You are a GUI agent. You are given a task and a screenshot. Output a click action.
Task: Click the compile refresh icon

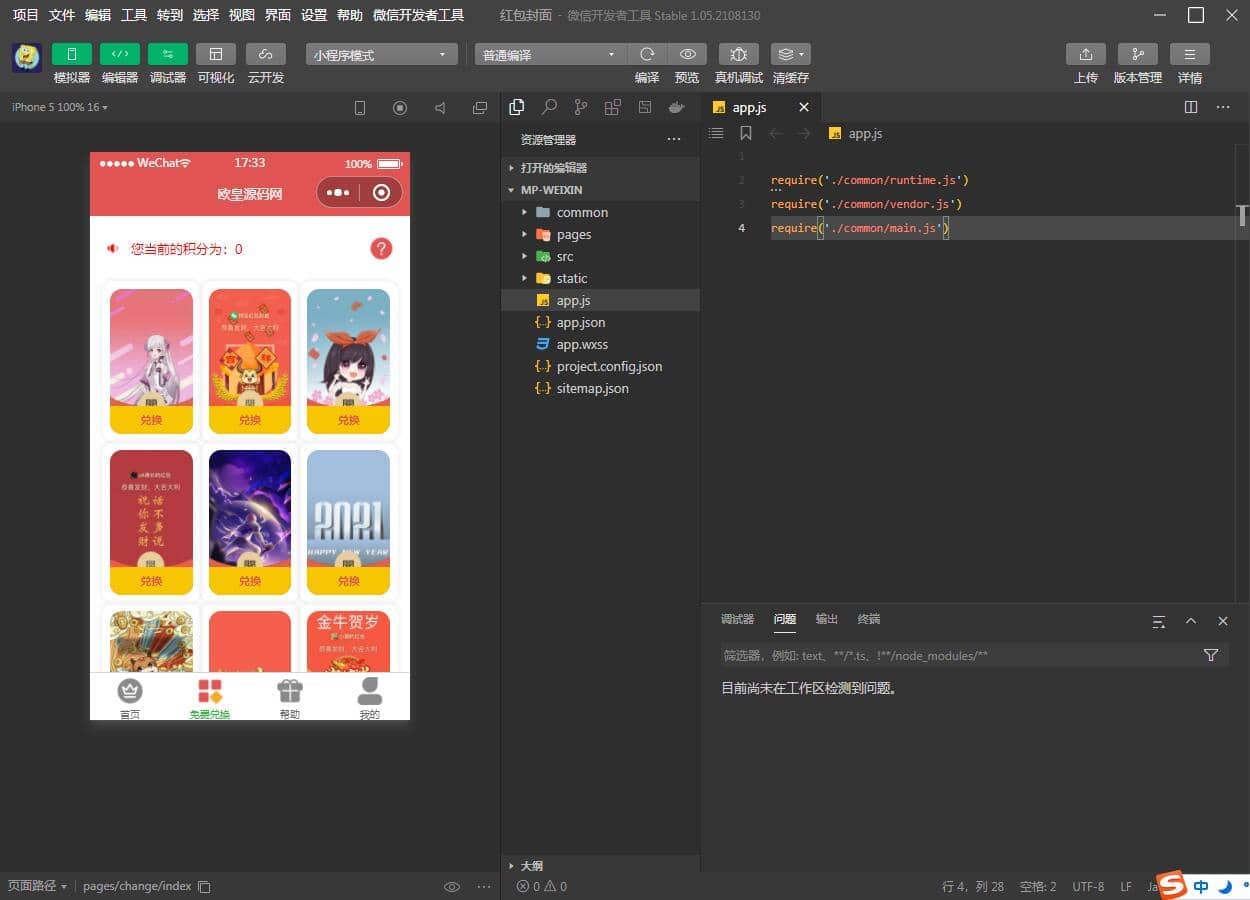647,55
